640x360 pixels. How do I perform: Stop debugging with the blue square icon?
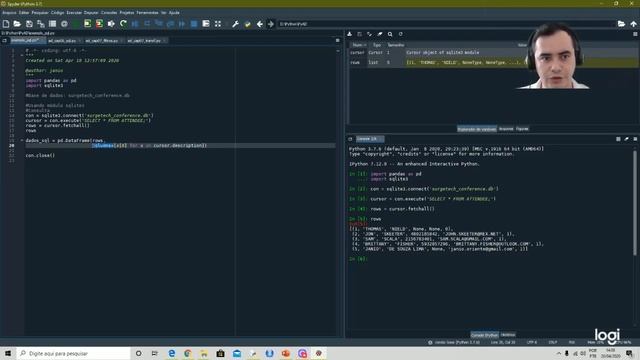[x=194, y=24]
